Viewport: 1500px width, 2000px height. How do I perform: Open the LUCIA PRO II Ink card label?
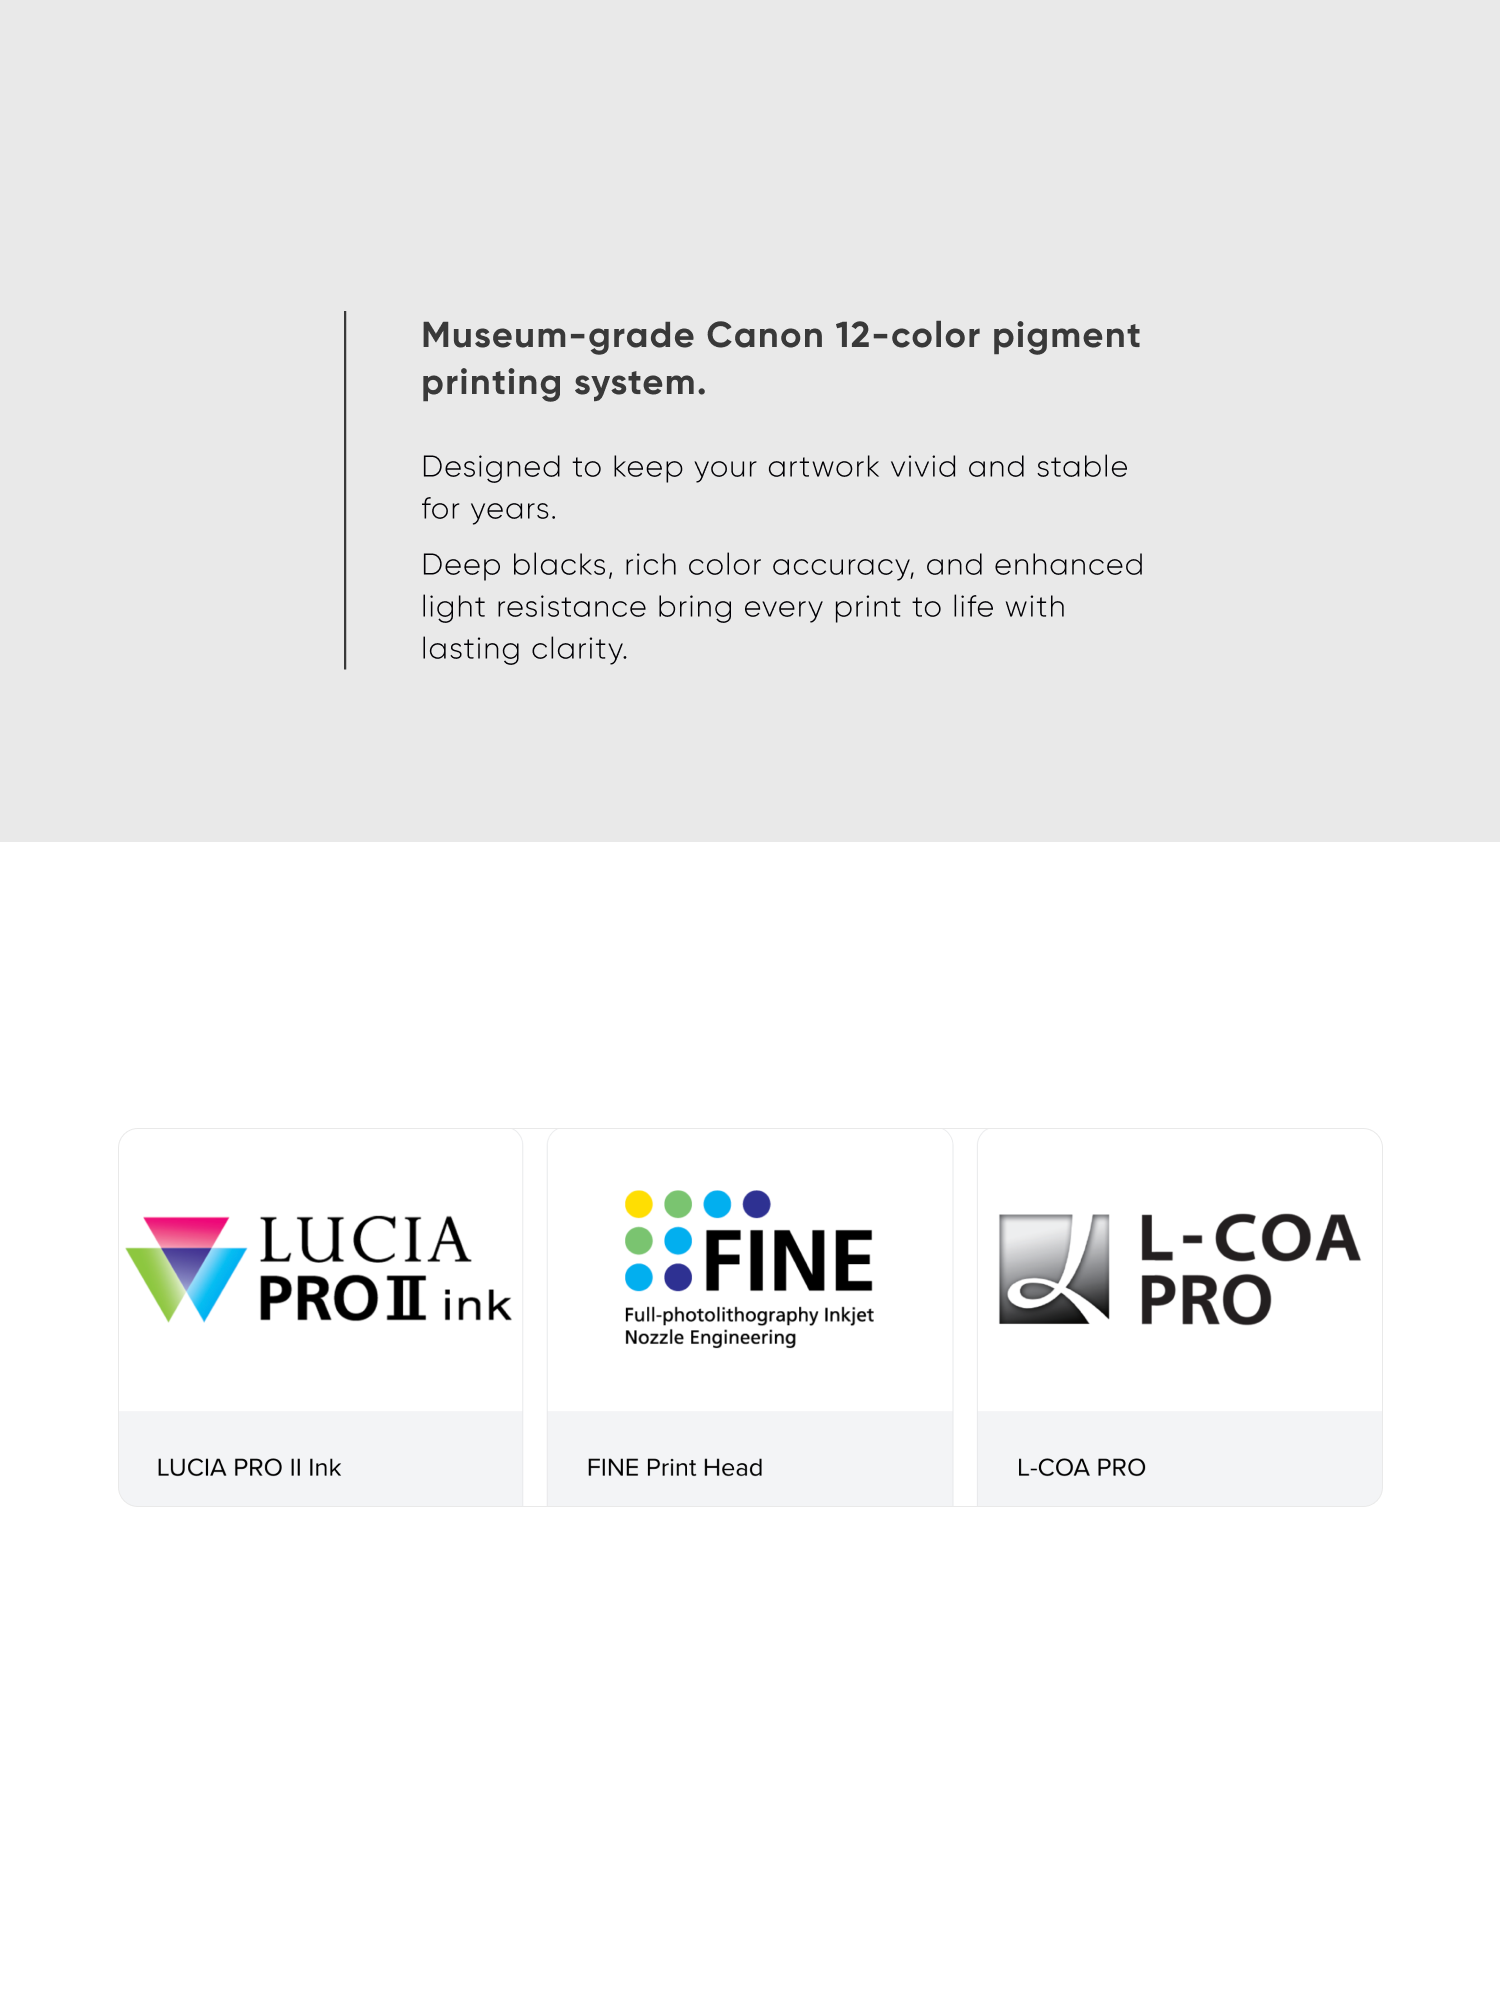coord(249,1467)
